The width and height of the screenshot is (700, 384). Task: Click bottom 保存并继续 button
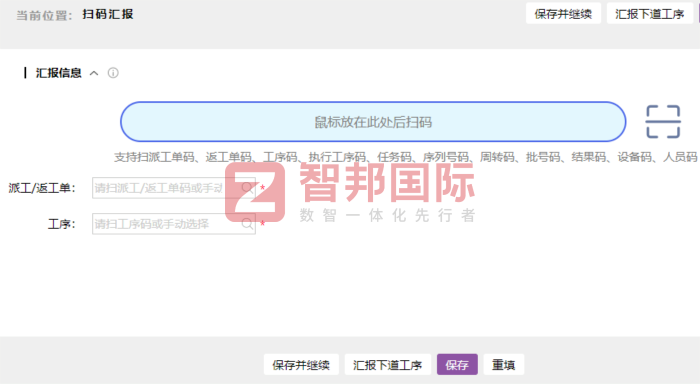point(301,365)
